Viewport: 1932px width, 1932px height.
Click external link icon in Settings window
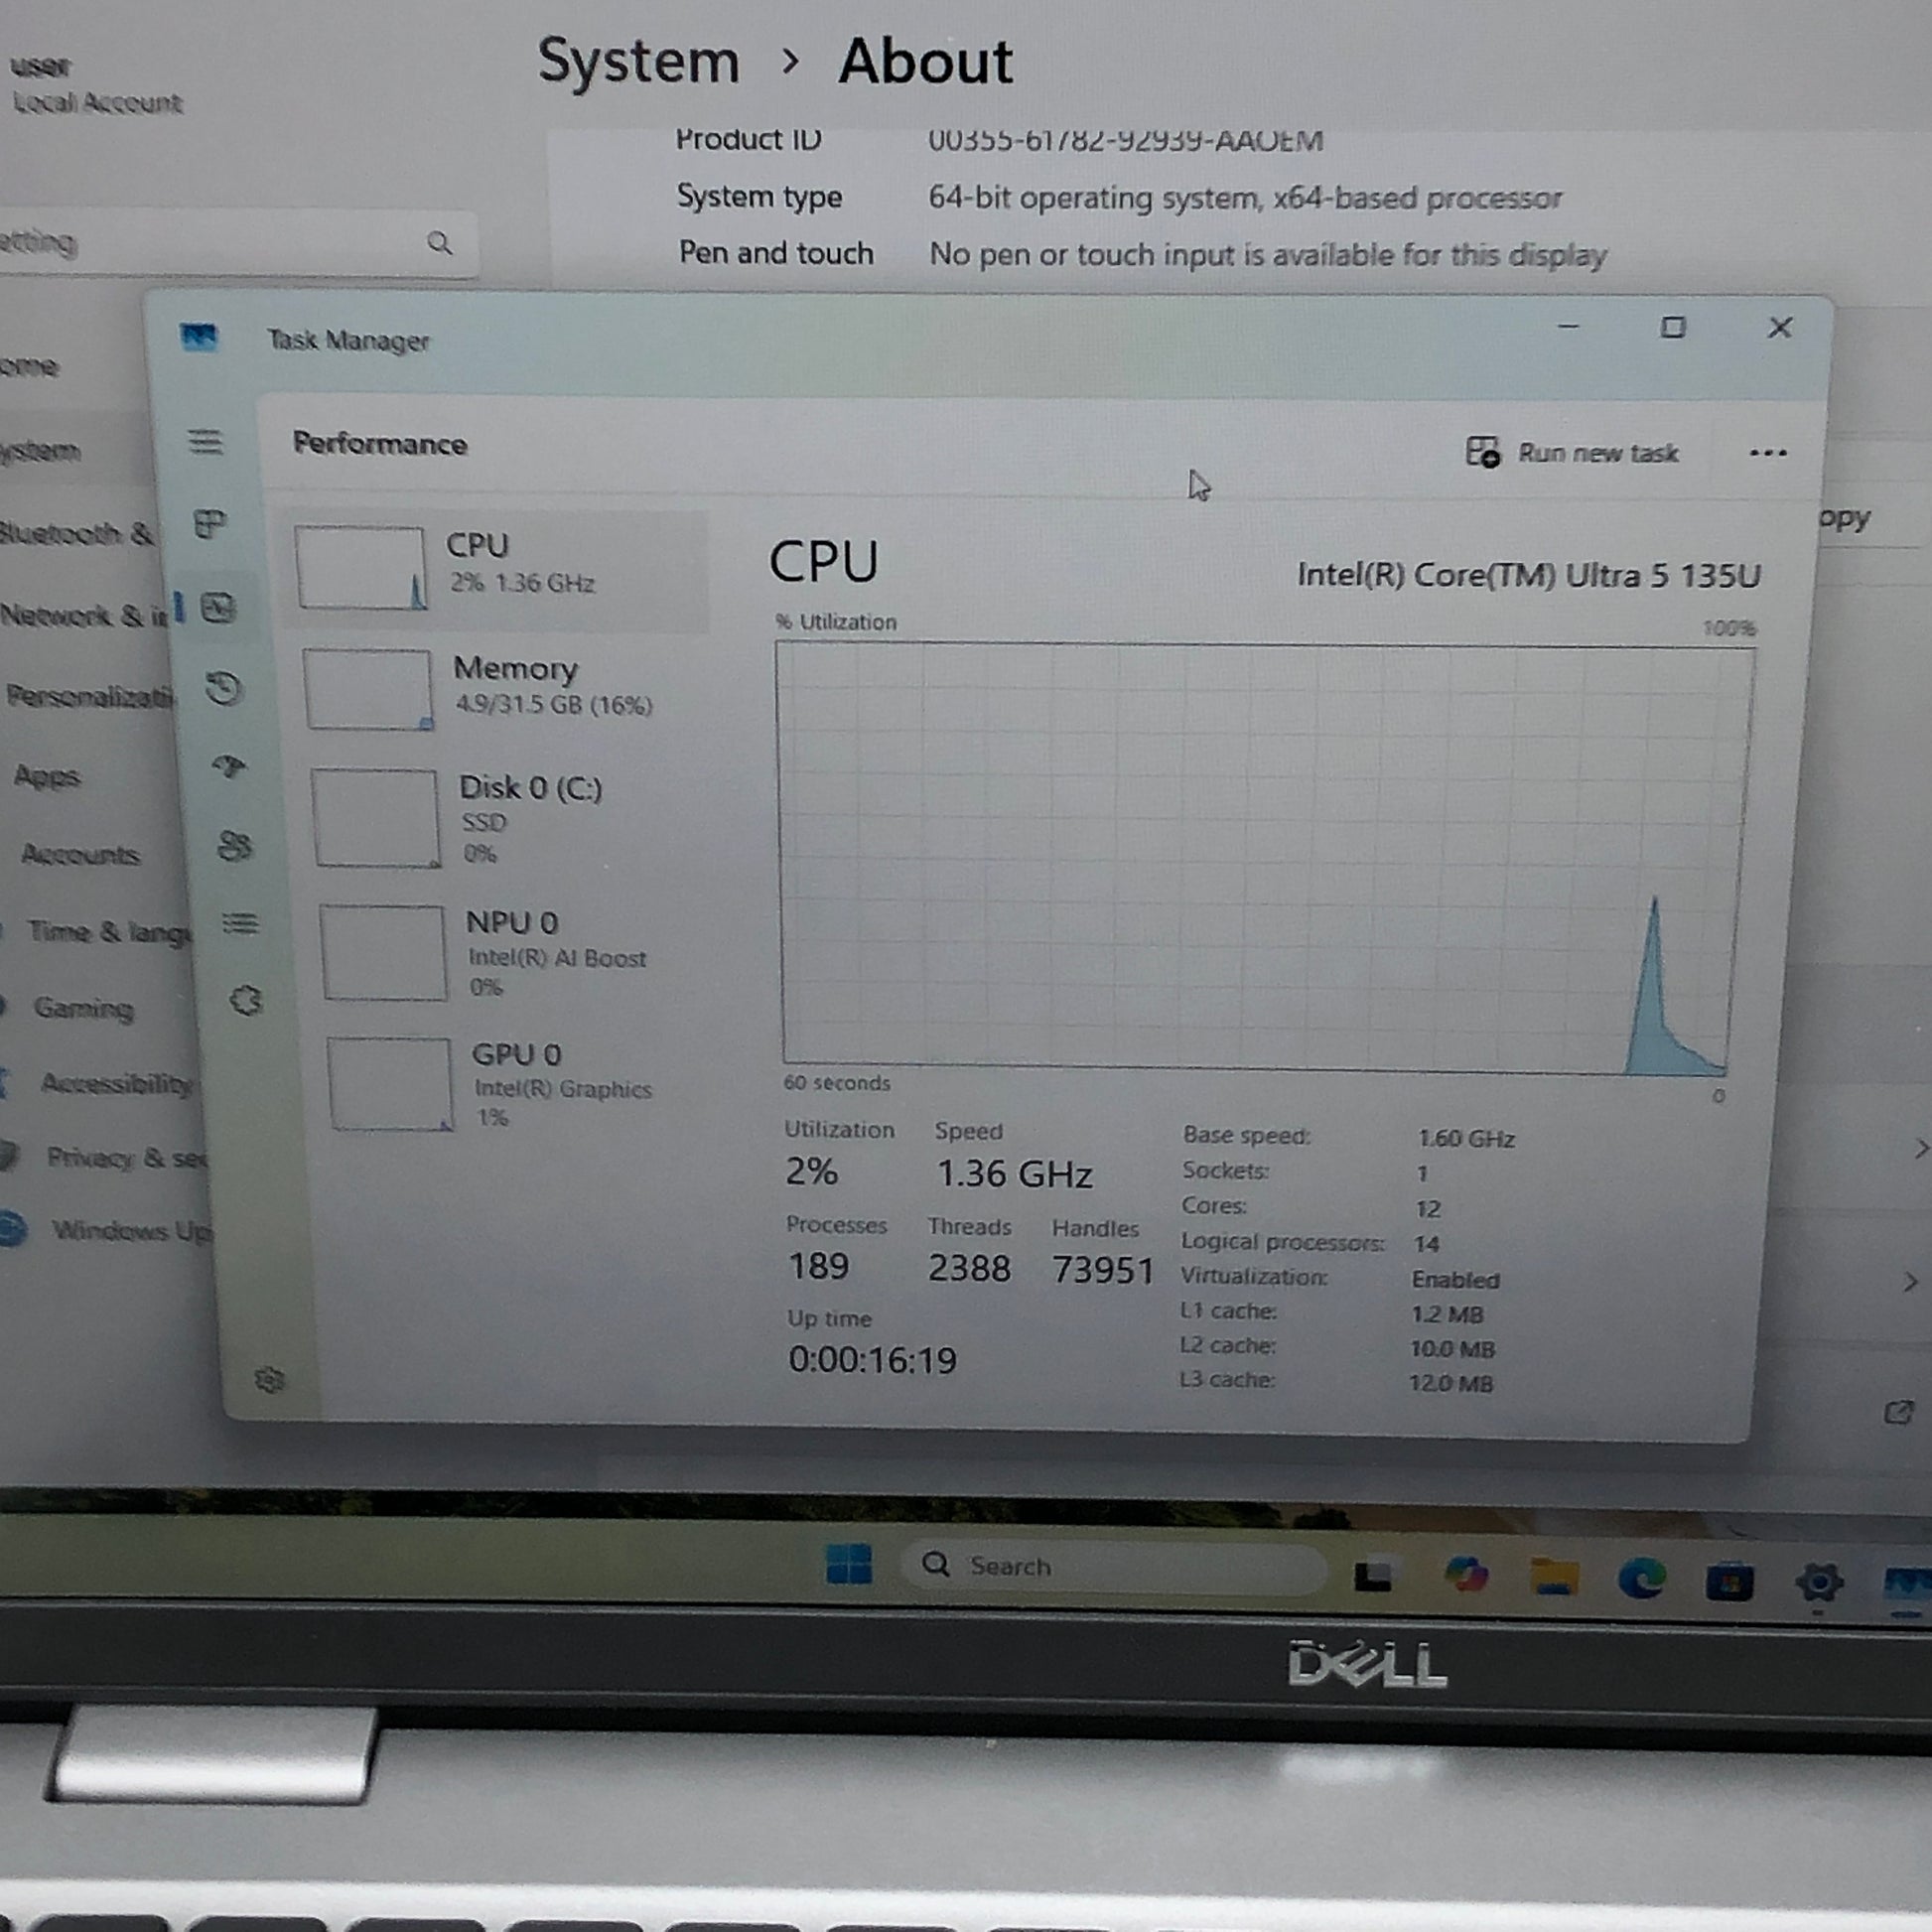click(x=1898, y=1412)
